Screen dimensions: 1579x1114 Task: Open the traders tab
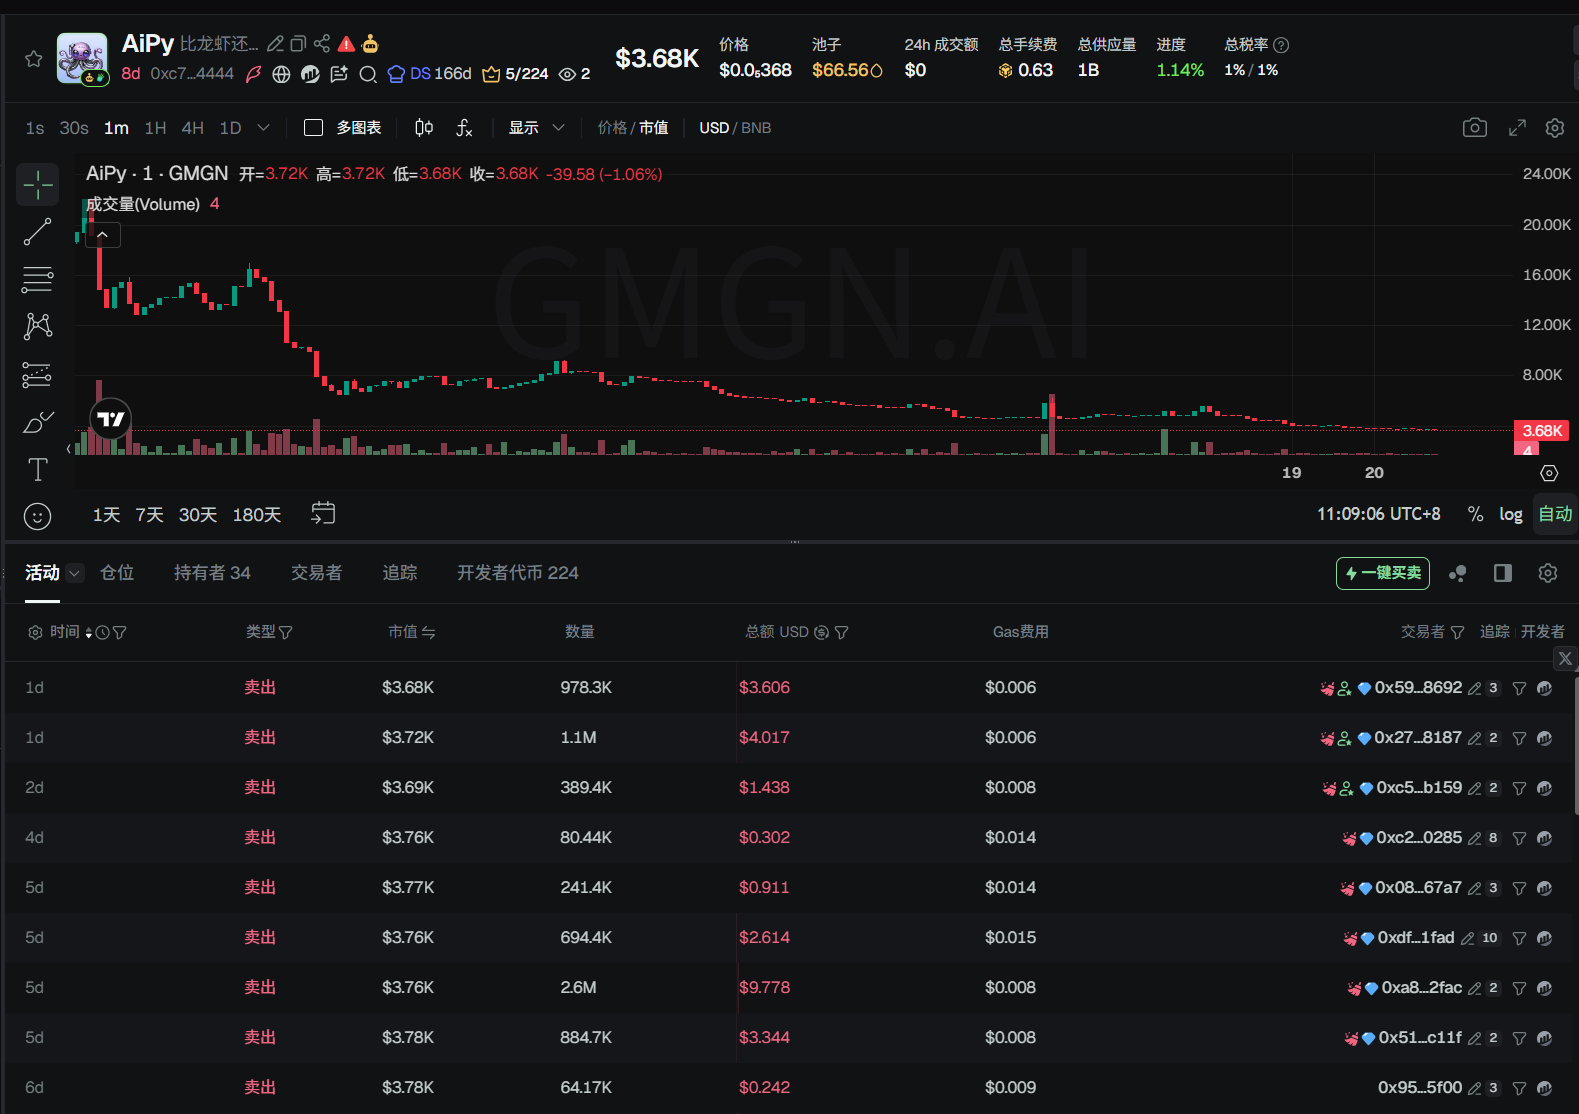(316, 573)
